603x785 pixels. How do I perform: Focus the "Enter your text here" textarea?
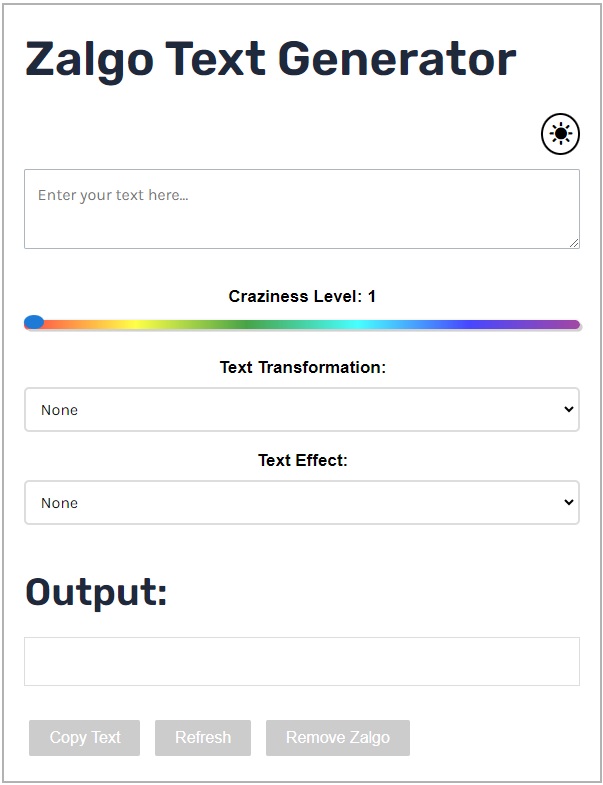tap(301, 208)
